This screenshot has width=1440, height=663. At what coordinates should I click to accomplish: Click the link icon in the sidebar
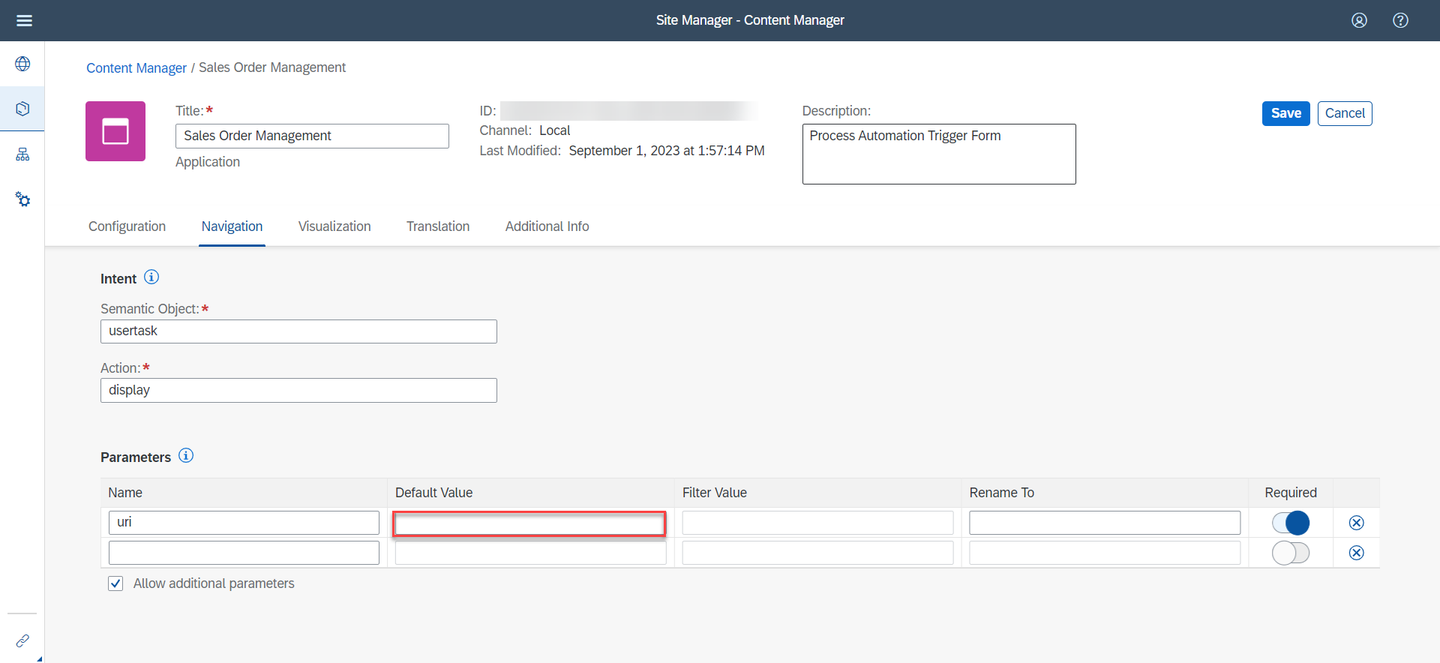click(22, 641)
